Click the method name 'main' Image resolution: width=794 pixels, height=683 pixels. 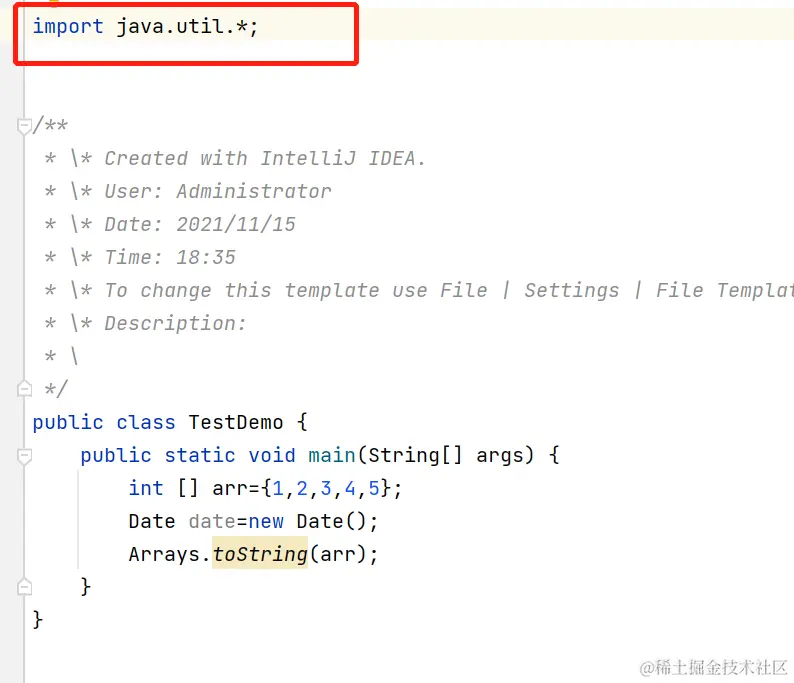(332, 455)
